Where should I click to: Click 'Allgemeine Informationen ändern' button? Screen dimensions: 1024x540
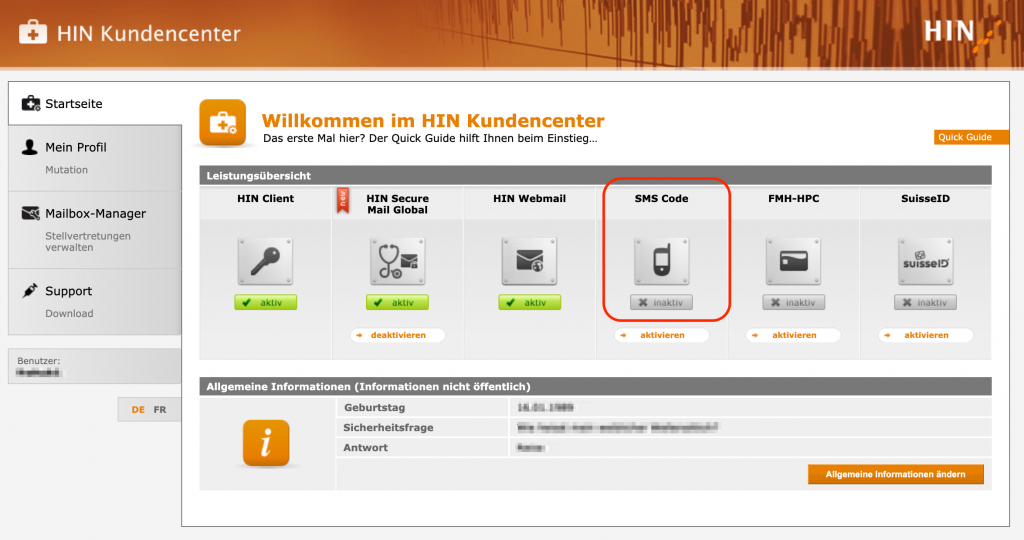coord(895,474)
